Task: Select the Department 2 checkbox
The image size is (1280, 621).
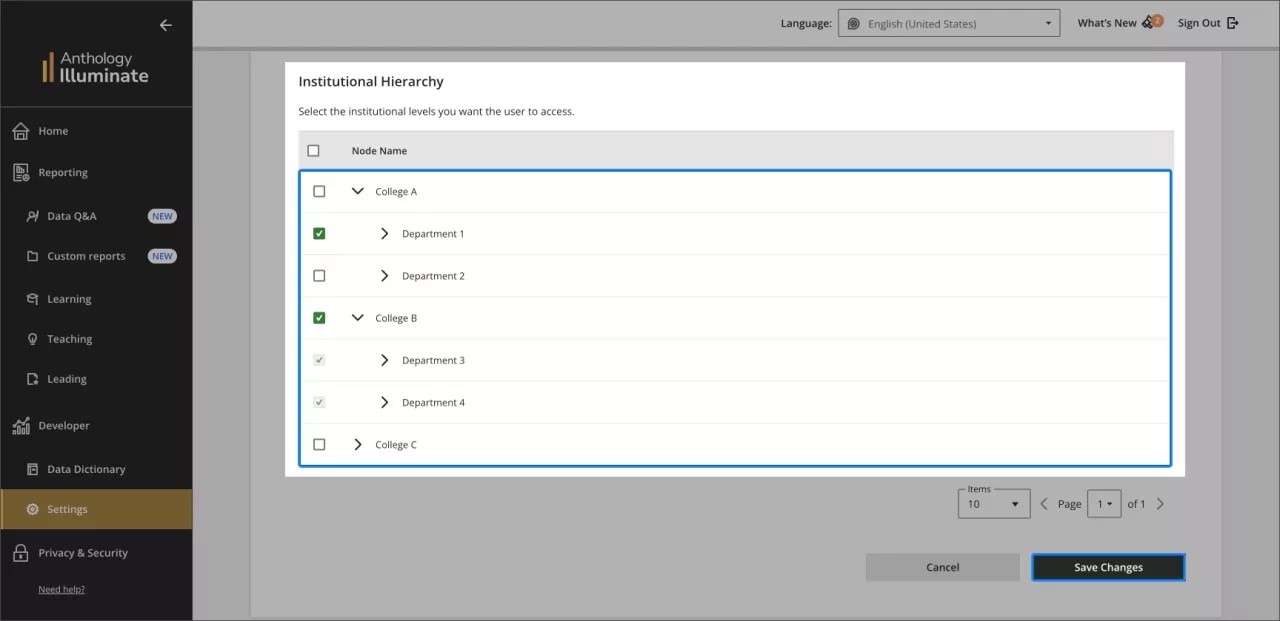Action: tap(319, 275)
